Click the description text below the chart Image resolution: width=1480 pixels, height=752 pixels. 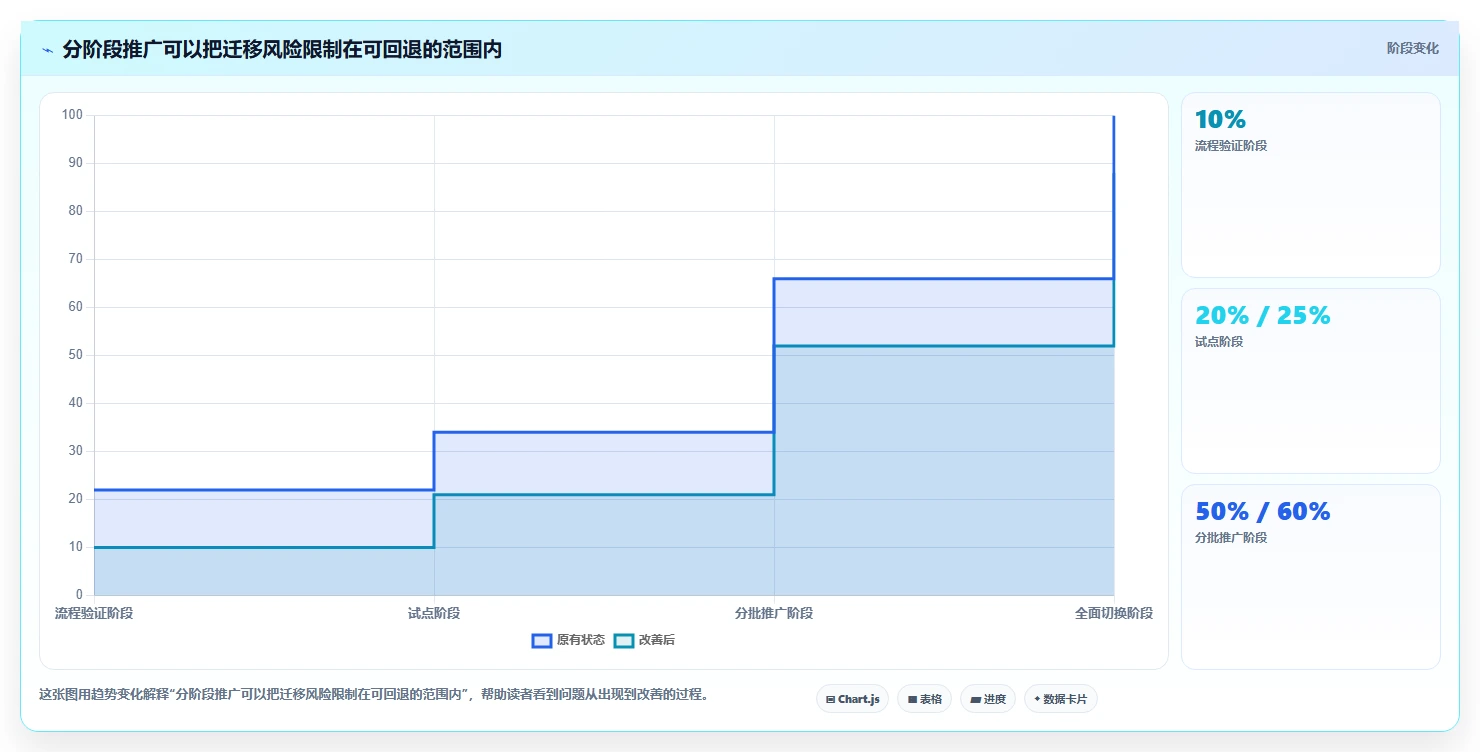[374, 694]
